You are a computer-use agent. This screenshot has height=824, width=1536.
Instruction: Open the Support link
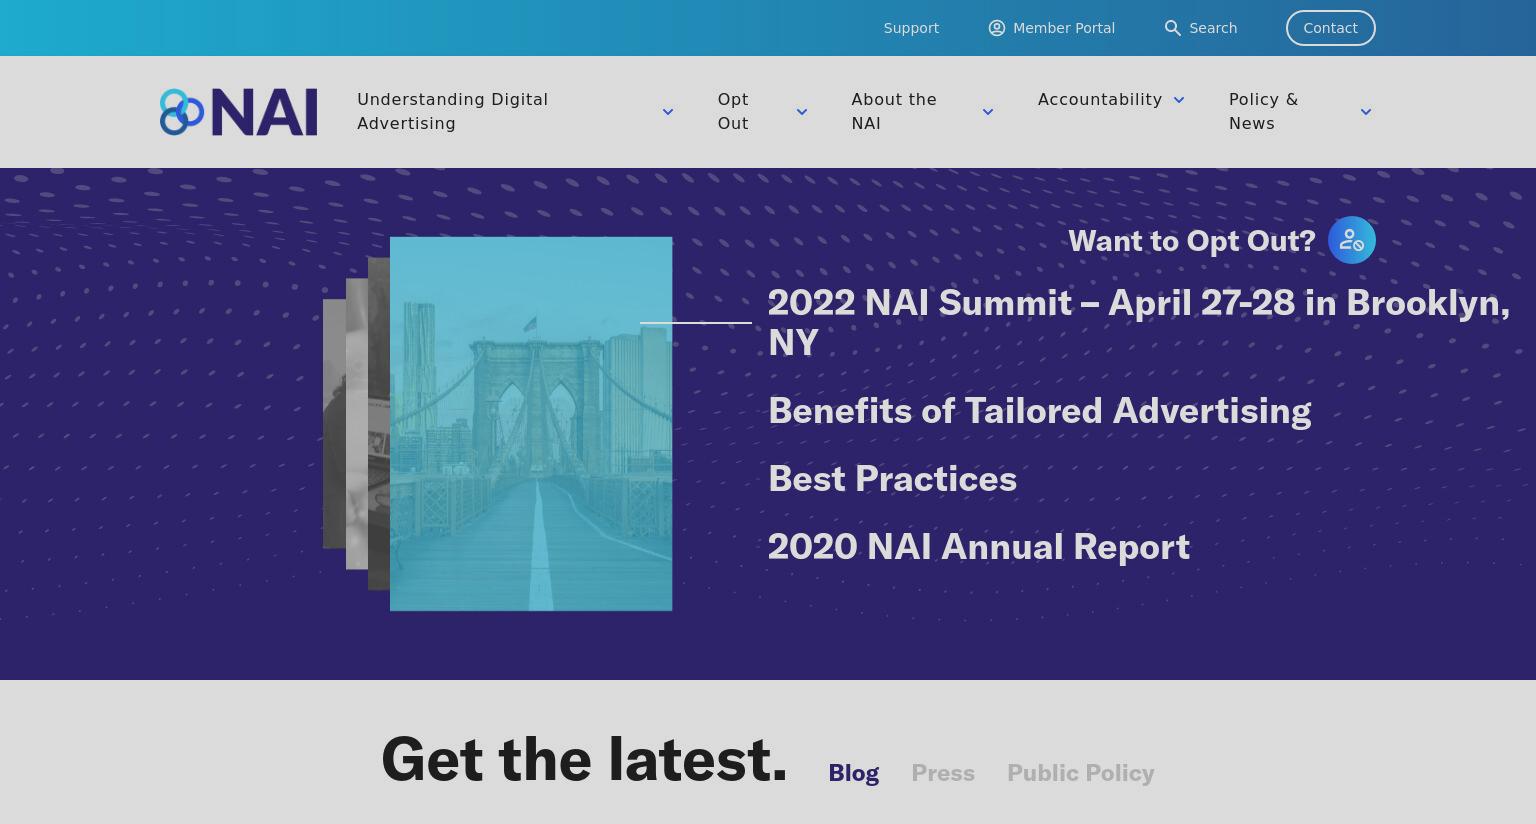[911, 28]
